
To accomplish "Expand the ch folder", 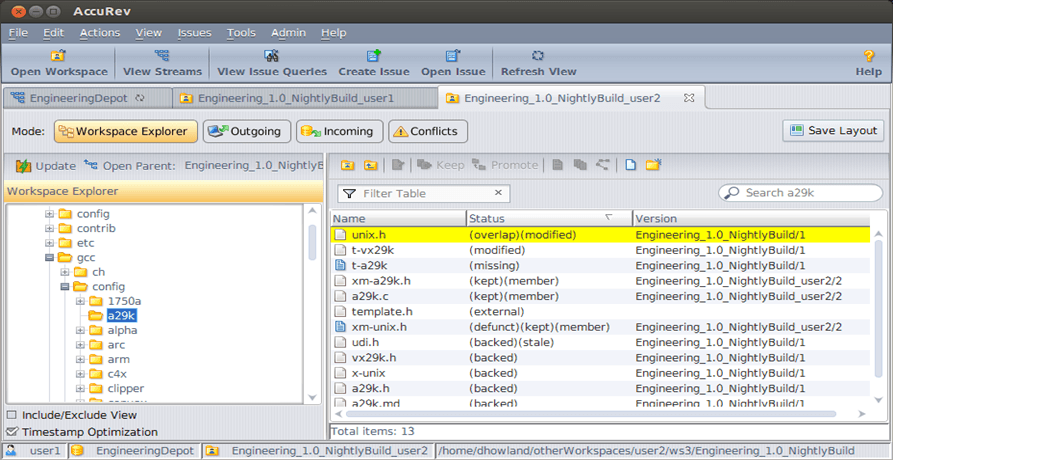I will 65,273.
